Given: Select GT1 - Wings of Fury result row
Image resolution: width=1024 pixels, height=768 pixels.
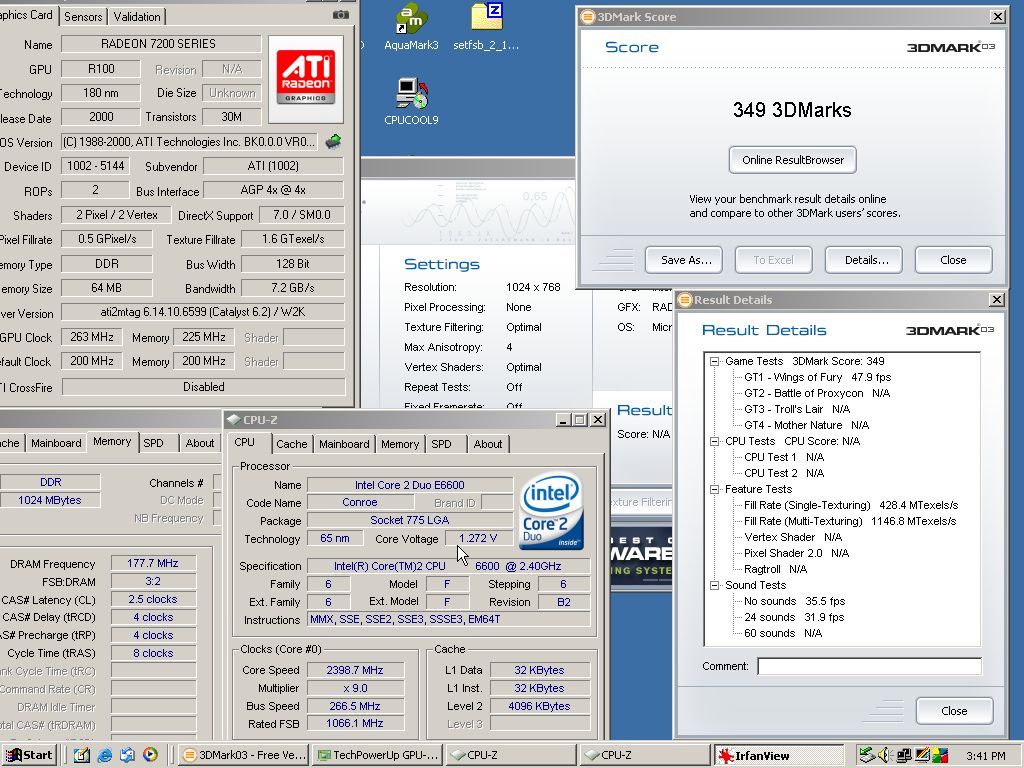Looking at the screenshot, I should tap(818, 377).
